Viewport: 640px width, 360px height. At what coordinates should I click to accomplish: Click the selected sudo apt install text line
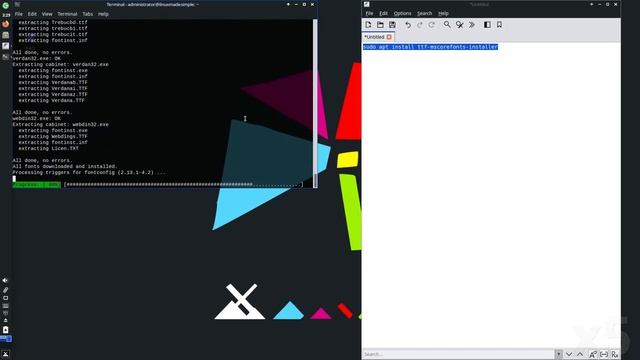coord(430,47)
